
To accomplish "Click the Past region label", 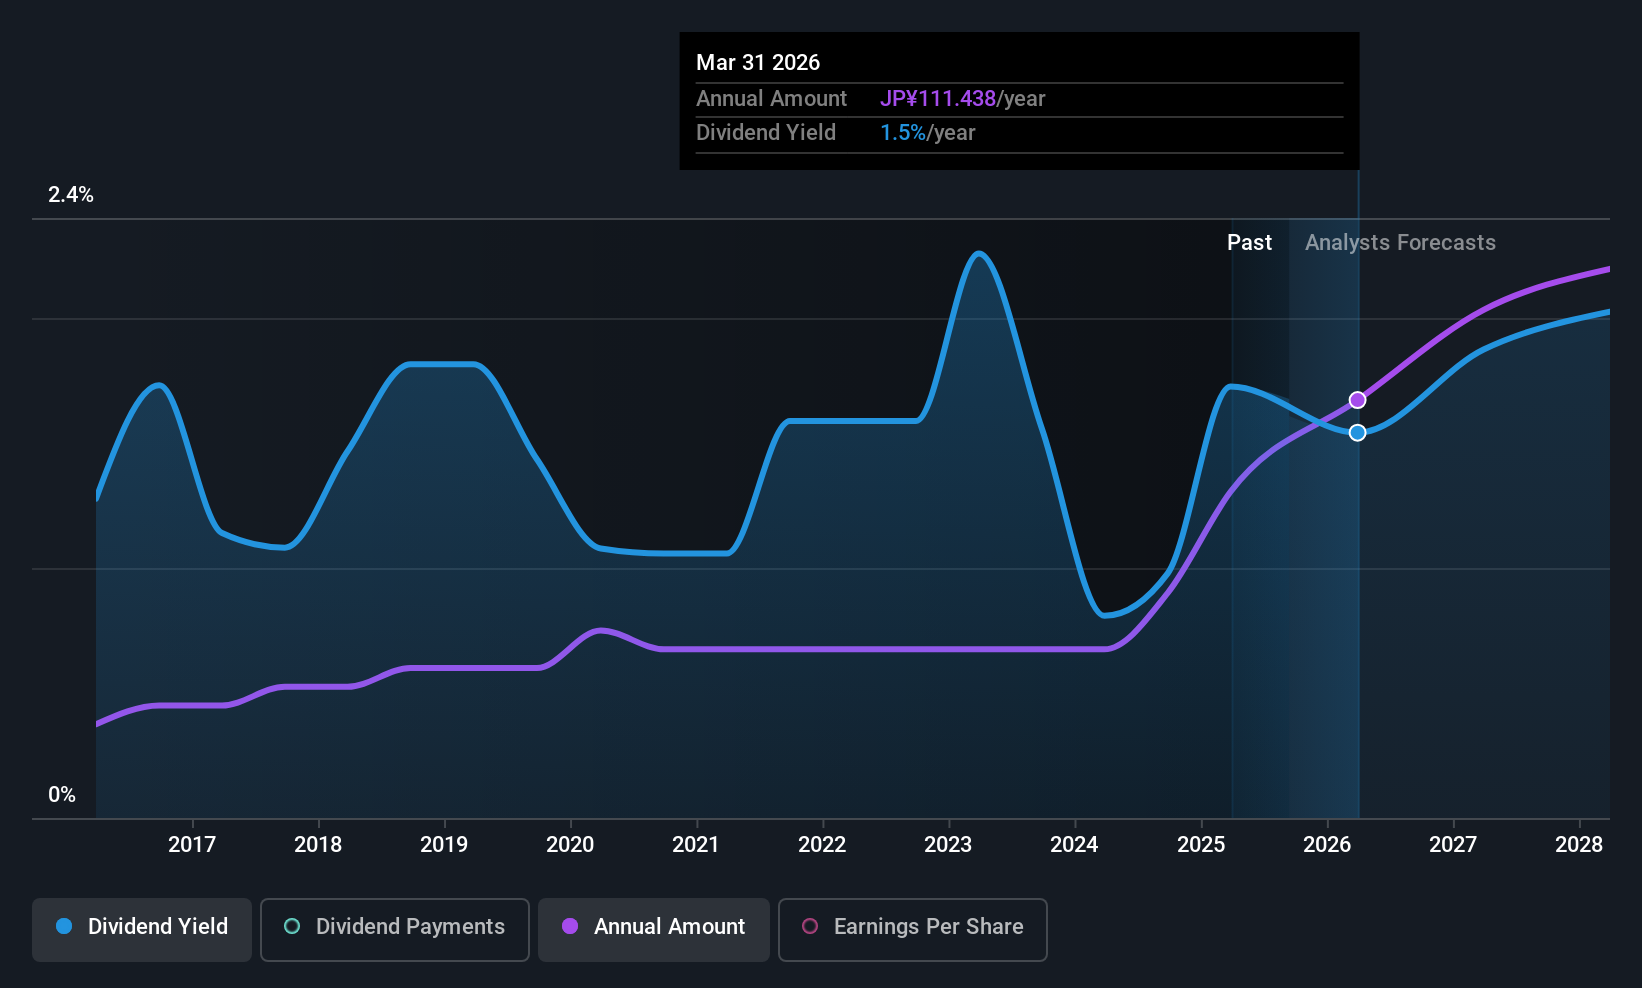I will point(1249,242).
